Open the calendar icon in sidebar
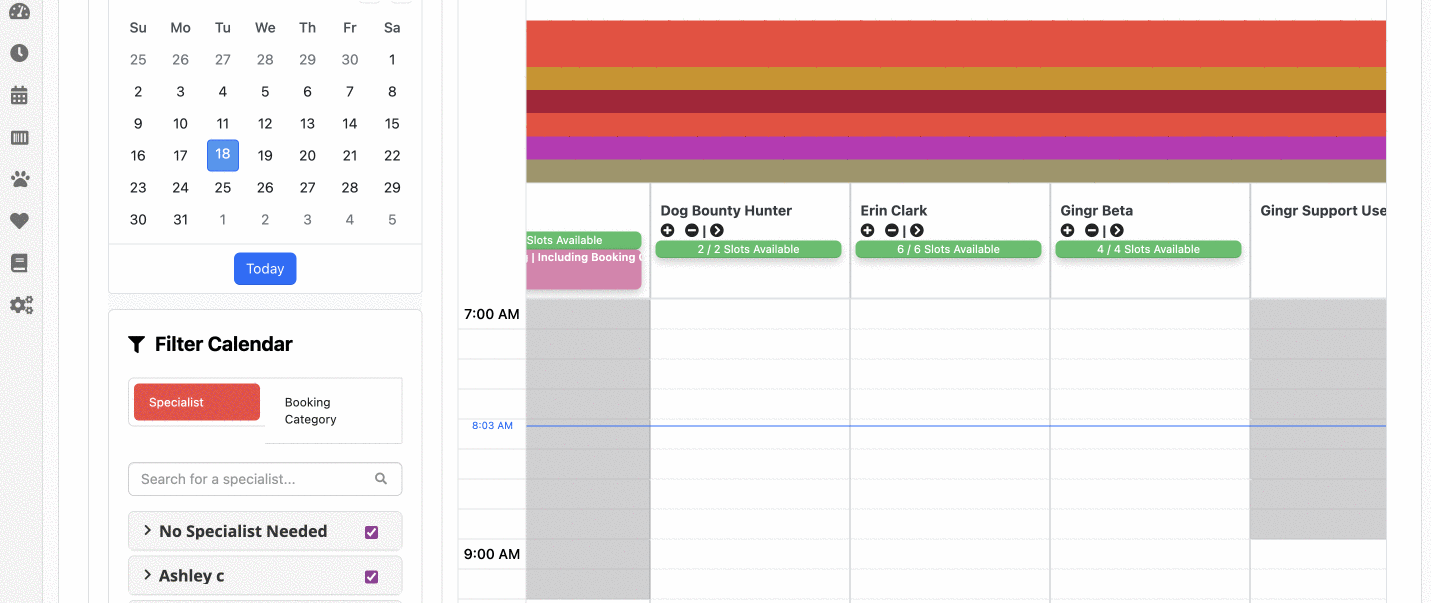 [19, 95]
